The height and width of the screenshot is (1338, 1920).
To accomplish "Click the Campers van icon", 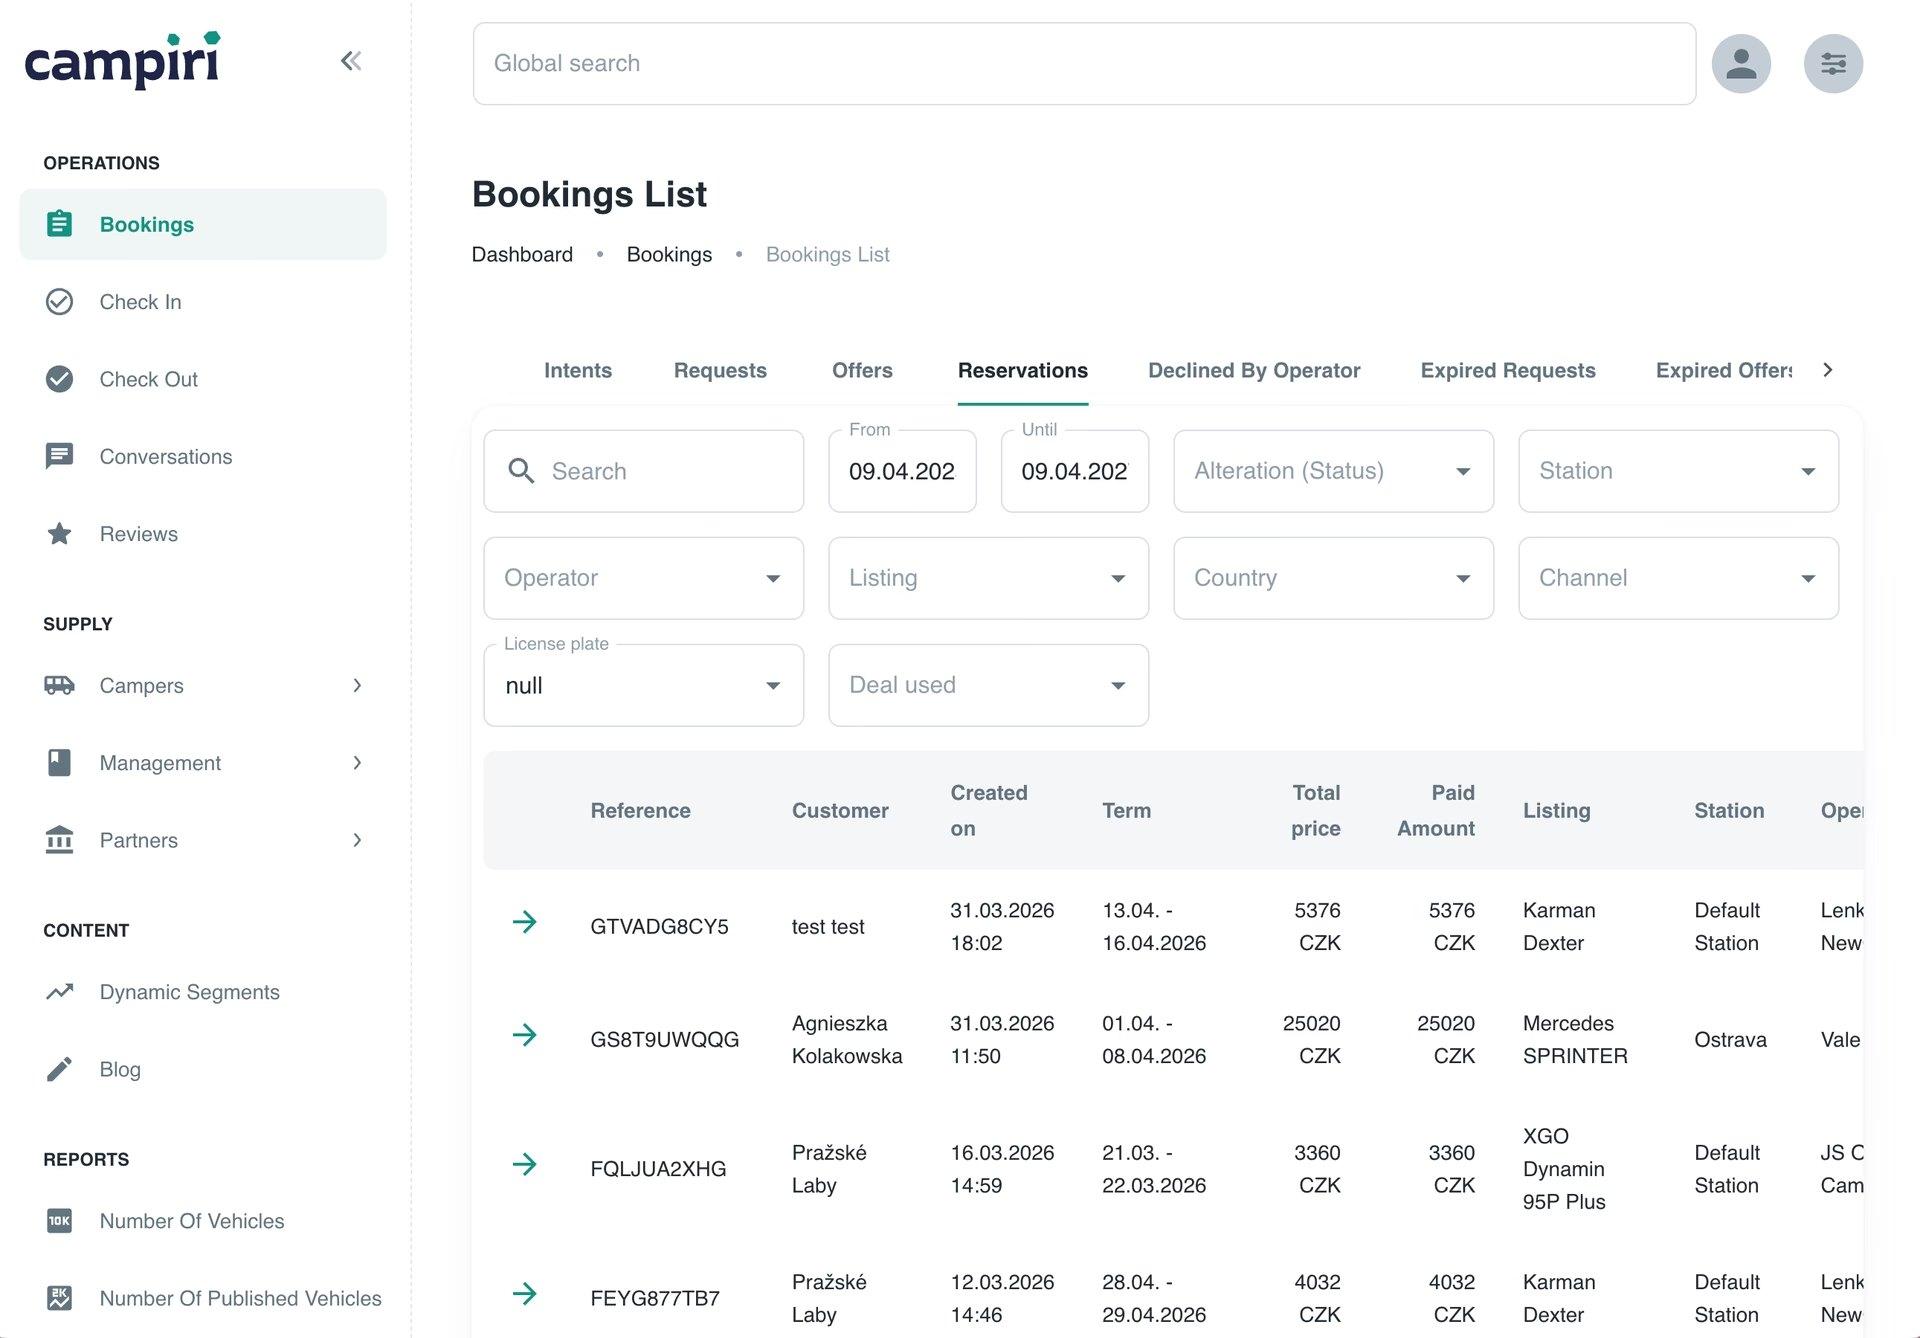I will (60, 685).
